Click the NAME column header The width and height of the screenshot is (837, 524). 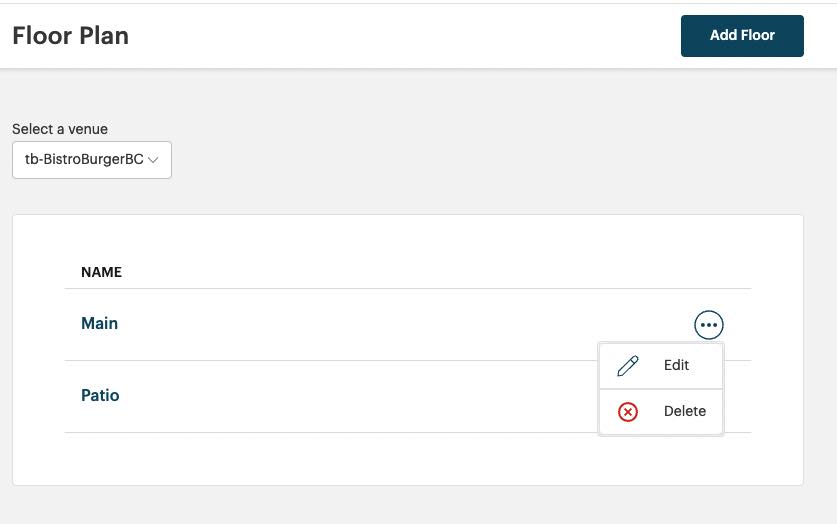click(x=101, y=272)
